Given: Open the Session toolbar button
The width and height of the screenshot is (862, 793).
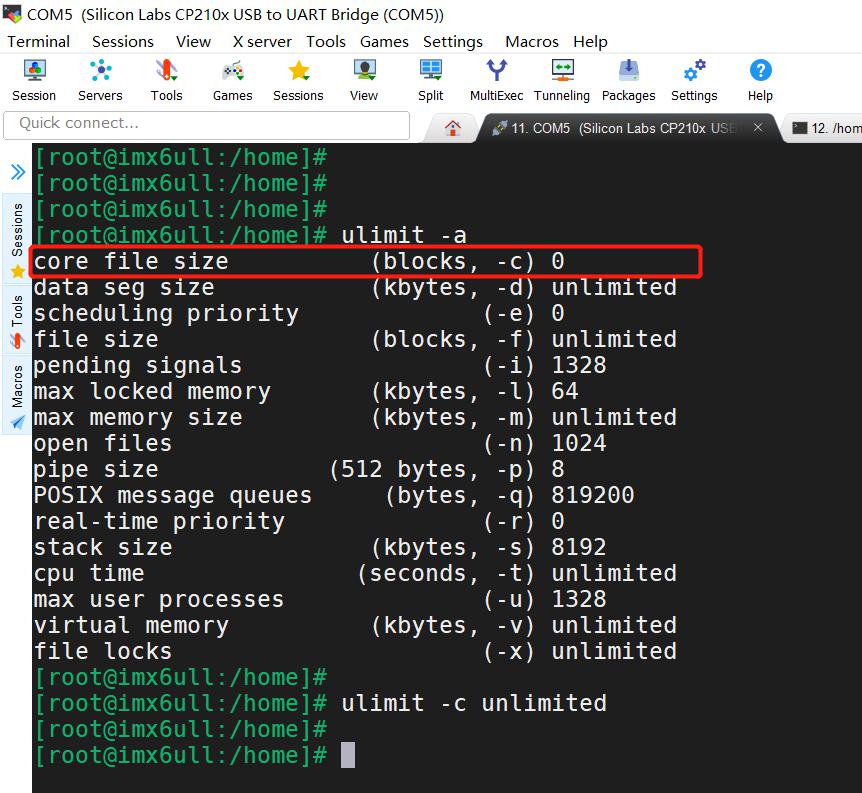Looking at the screenshot, I should (x=34, y=80).
